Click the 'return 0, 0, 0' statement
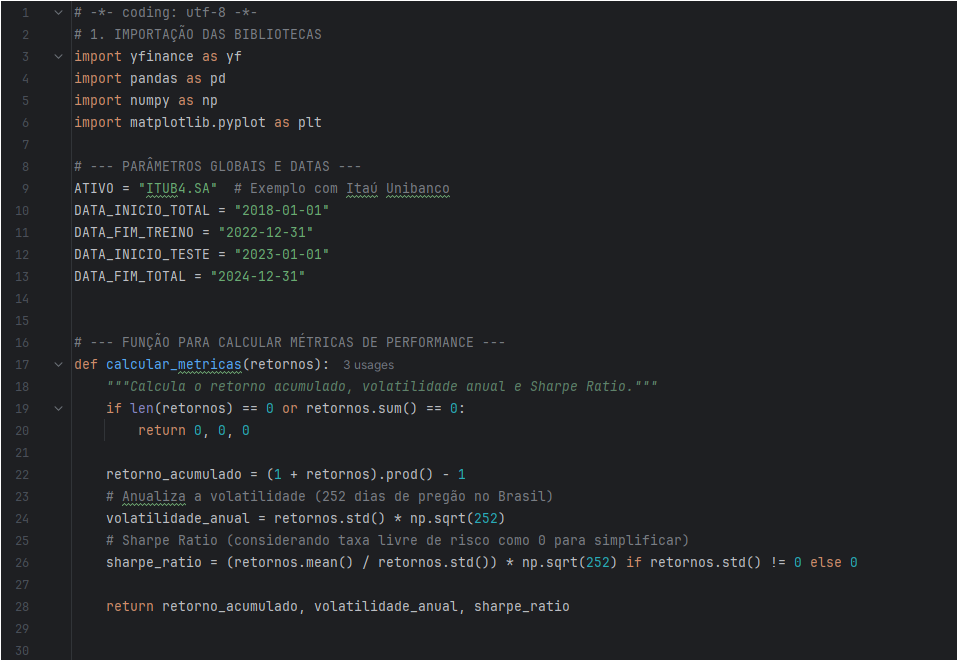 pos(194,430)
